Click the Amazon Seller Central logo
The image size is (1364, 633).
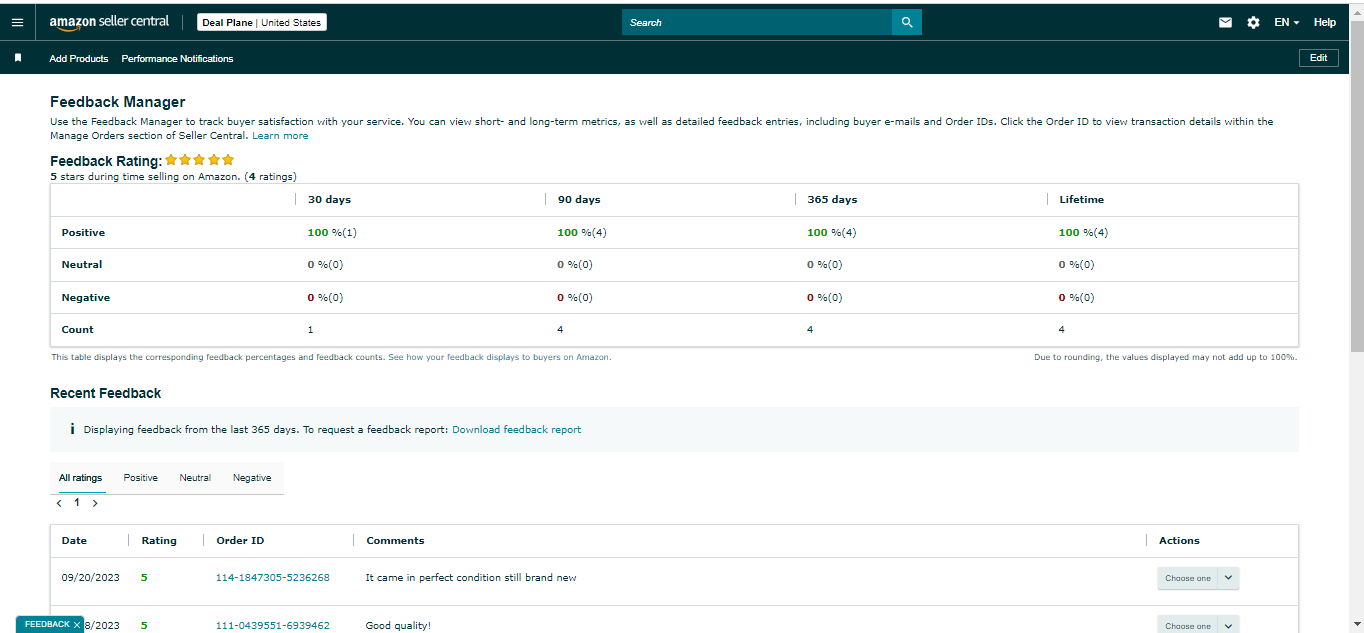[x=109, y=22]
